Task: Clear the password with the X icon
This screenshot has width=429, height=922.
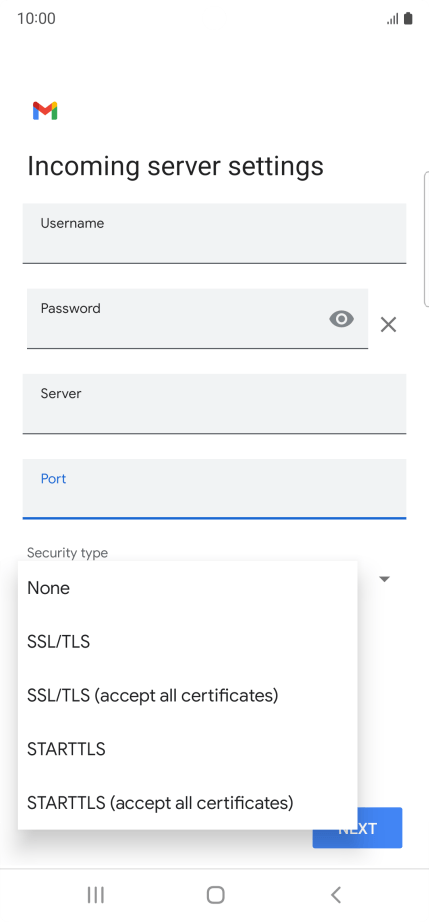Action: tap(388, 324)
